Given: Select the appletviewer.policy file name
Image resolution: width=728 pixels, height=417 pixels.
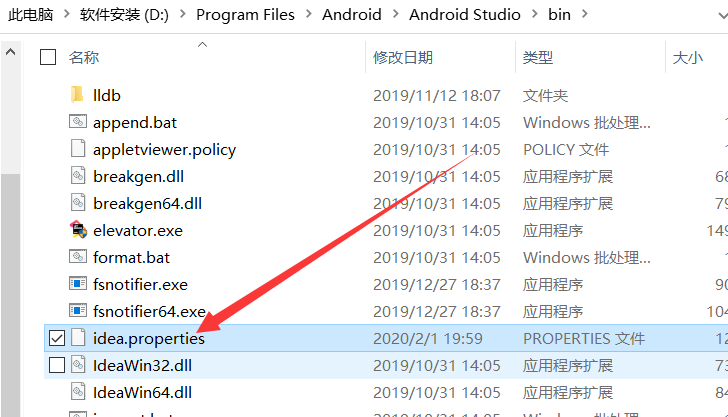Looking at the screenshot, I should [x=164, y=150].
